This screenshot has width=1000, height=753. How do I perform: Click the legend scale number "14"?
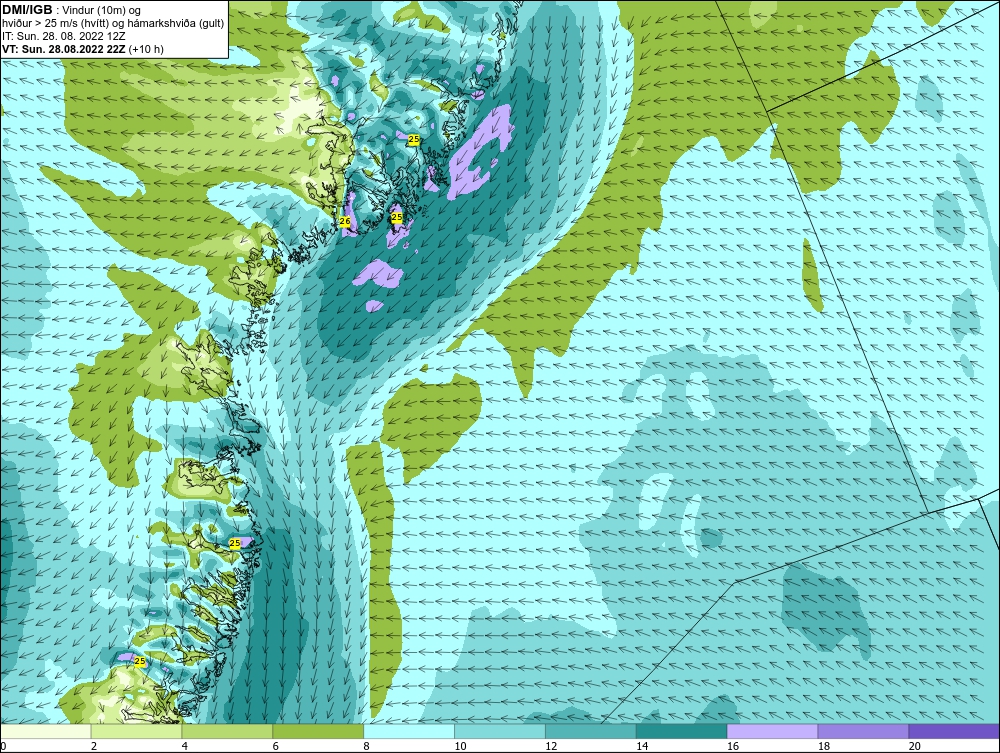click(x=642, y=746)
